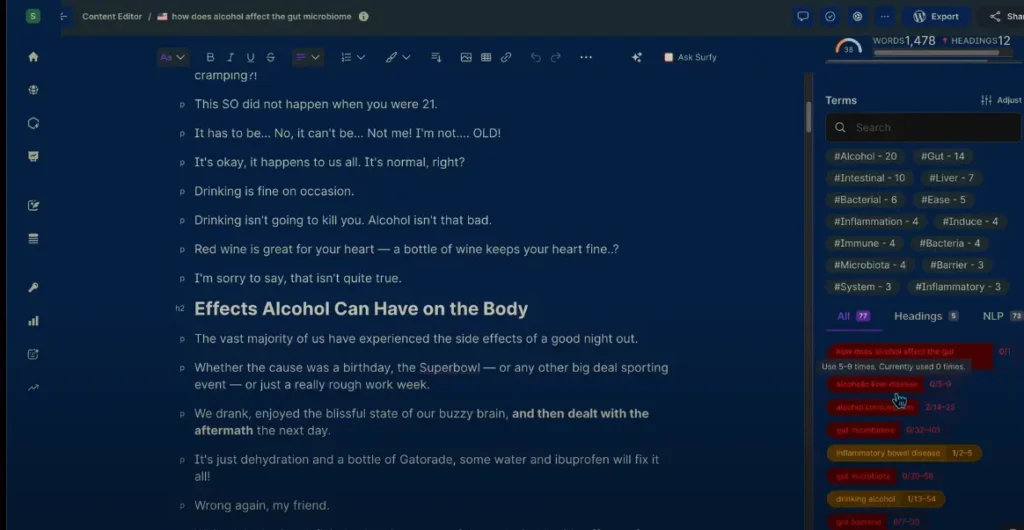
Task: Click the editor's vertical scrollbar
Action: coord(808,117)
